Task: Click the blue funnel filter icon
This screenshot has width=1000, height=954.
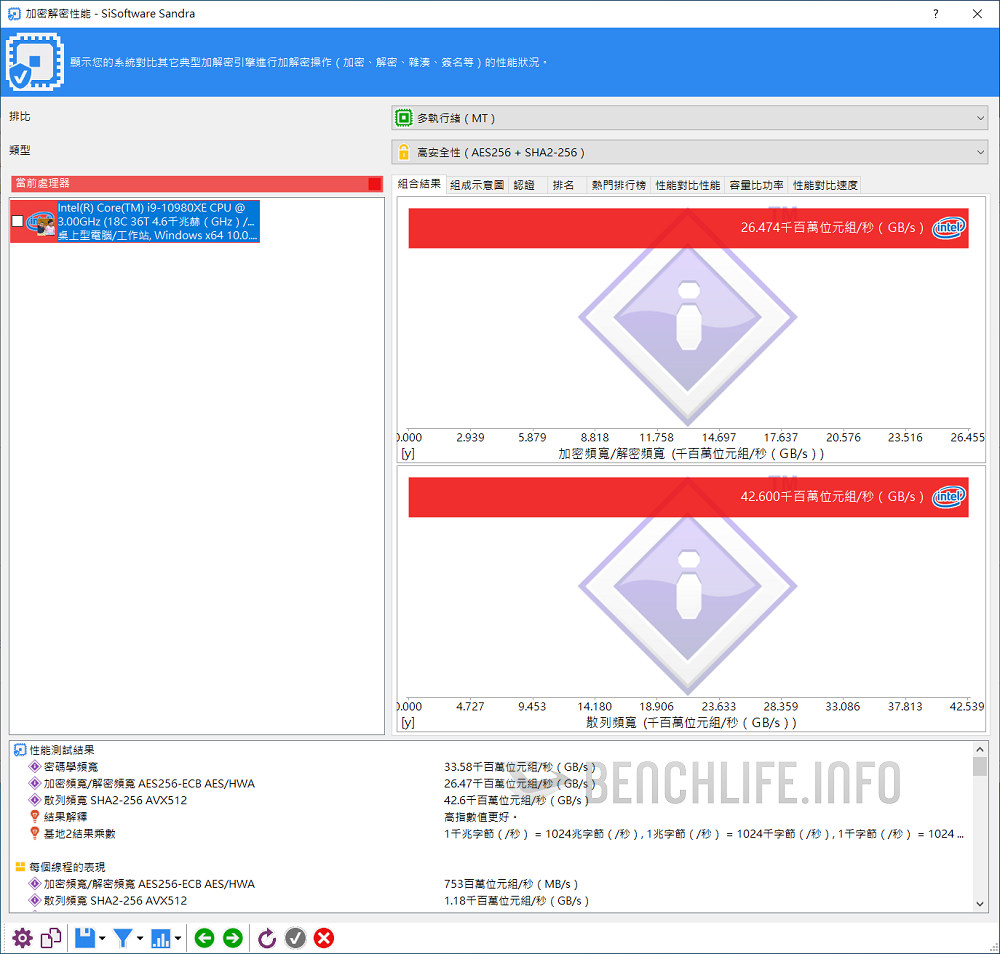Action: (122, 938)
